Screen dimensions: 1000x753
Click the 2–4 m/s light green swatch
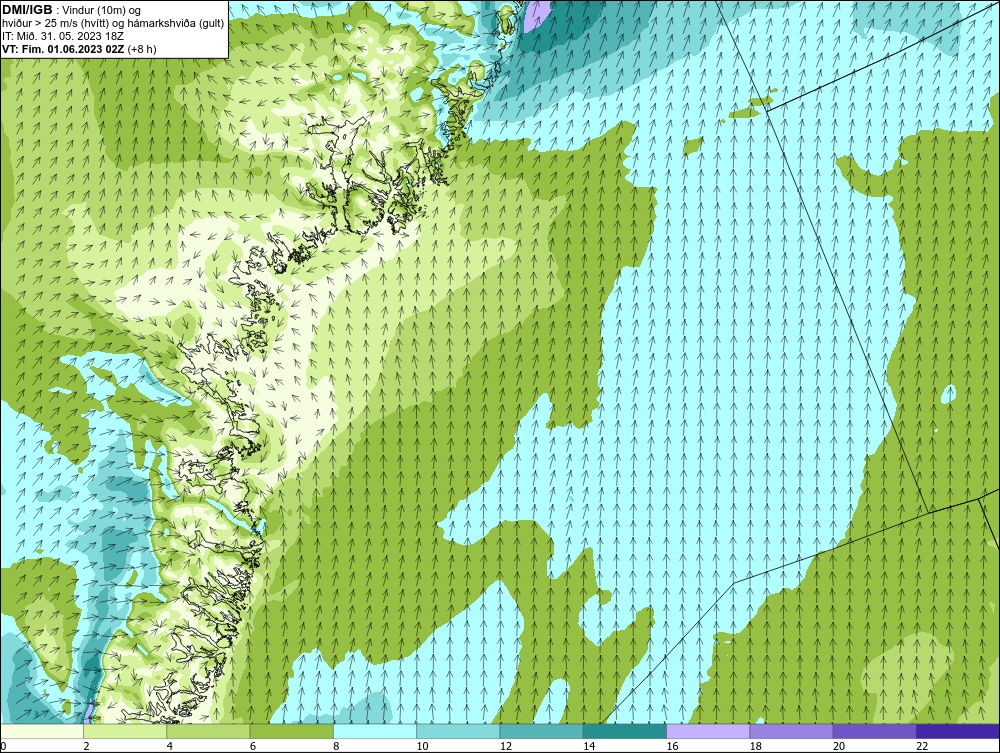pos(125,731)
